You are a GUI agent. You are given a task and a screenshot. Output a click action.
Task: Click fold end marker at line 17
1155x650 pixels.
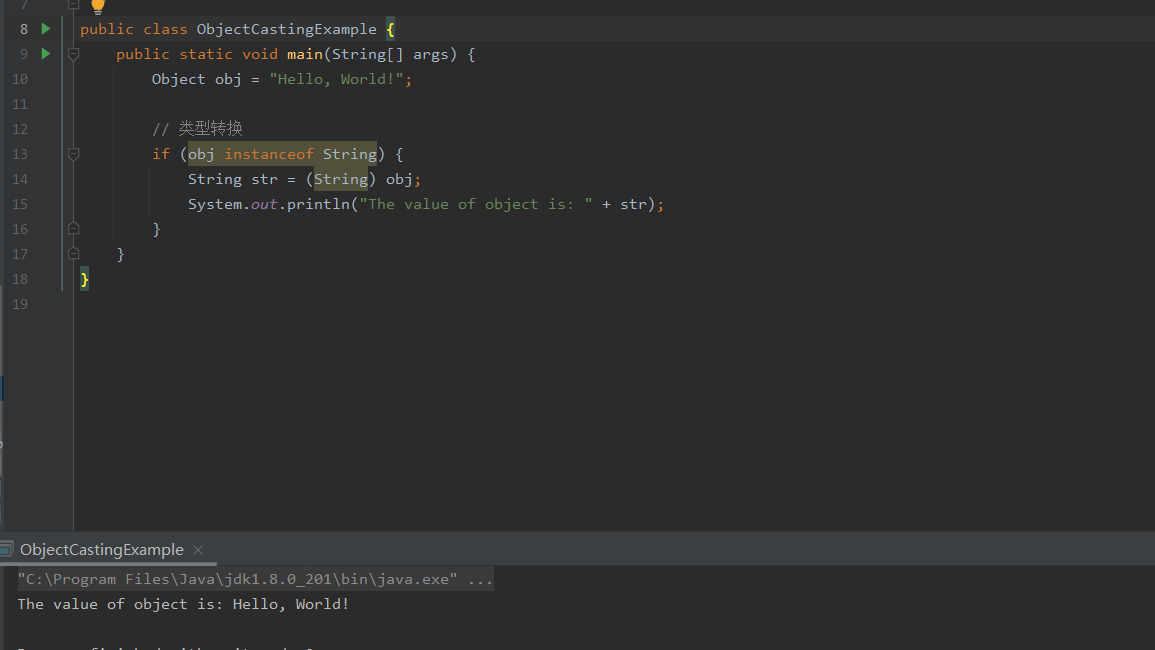[74, 254]
